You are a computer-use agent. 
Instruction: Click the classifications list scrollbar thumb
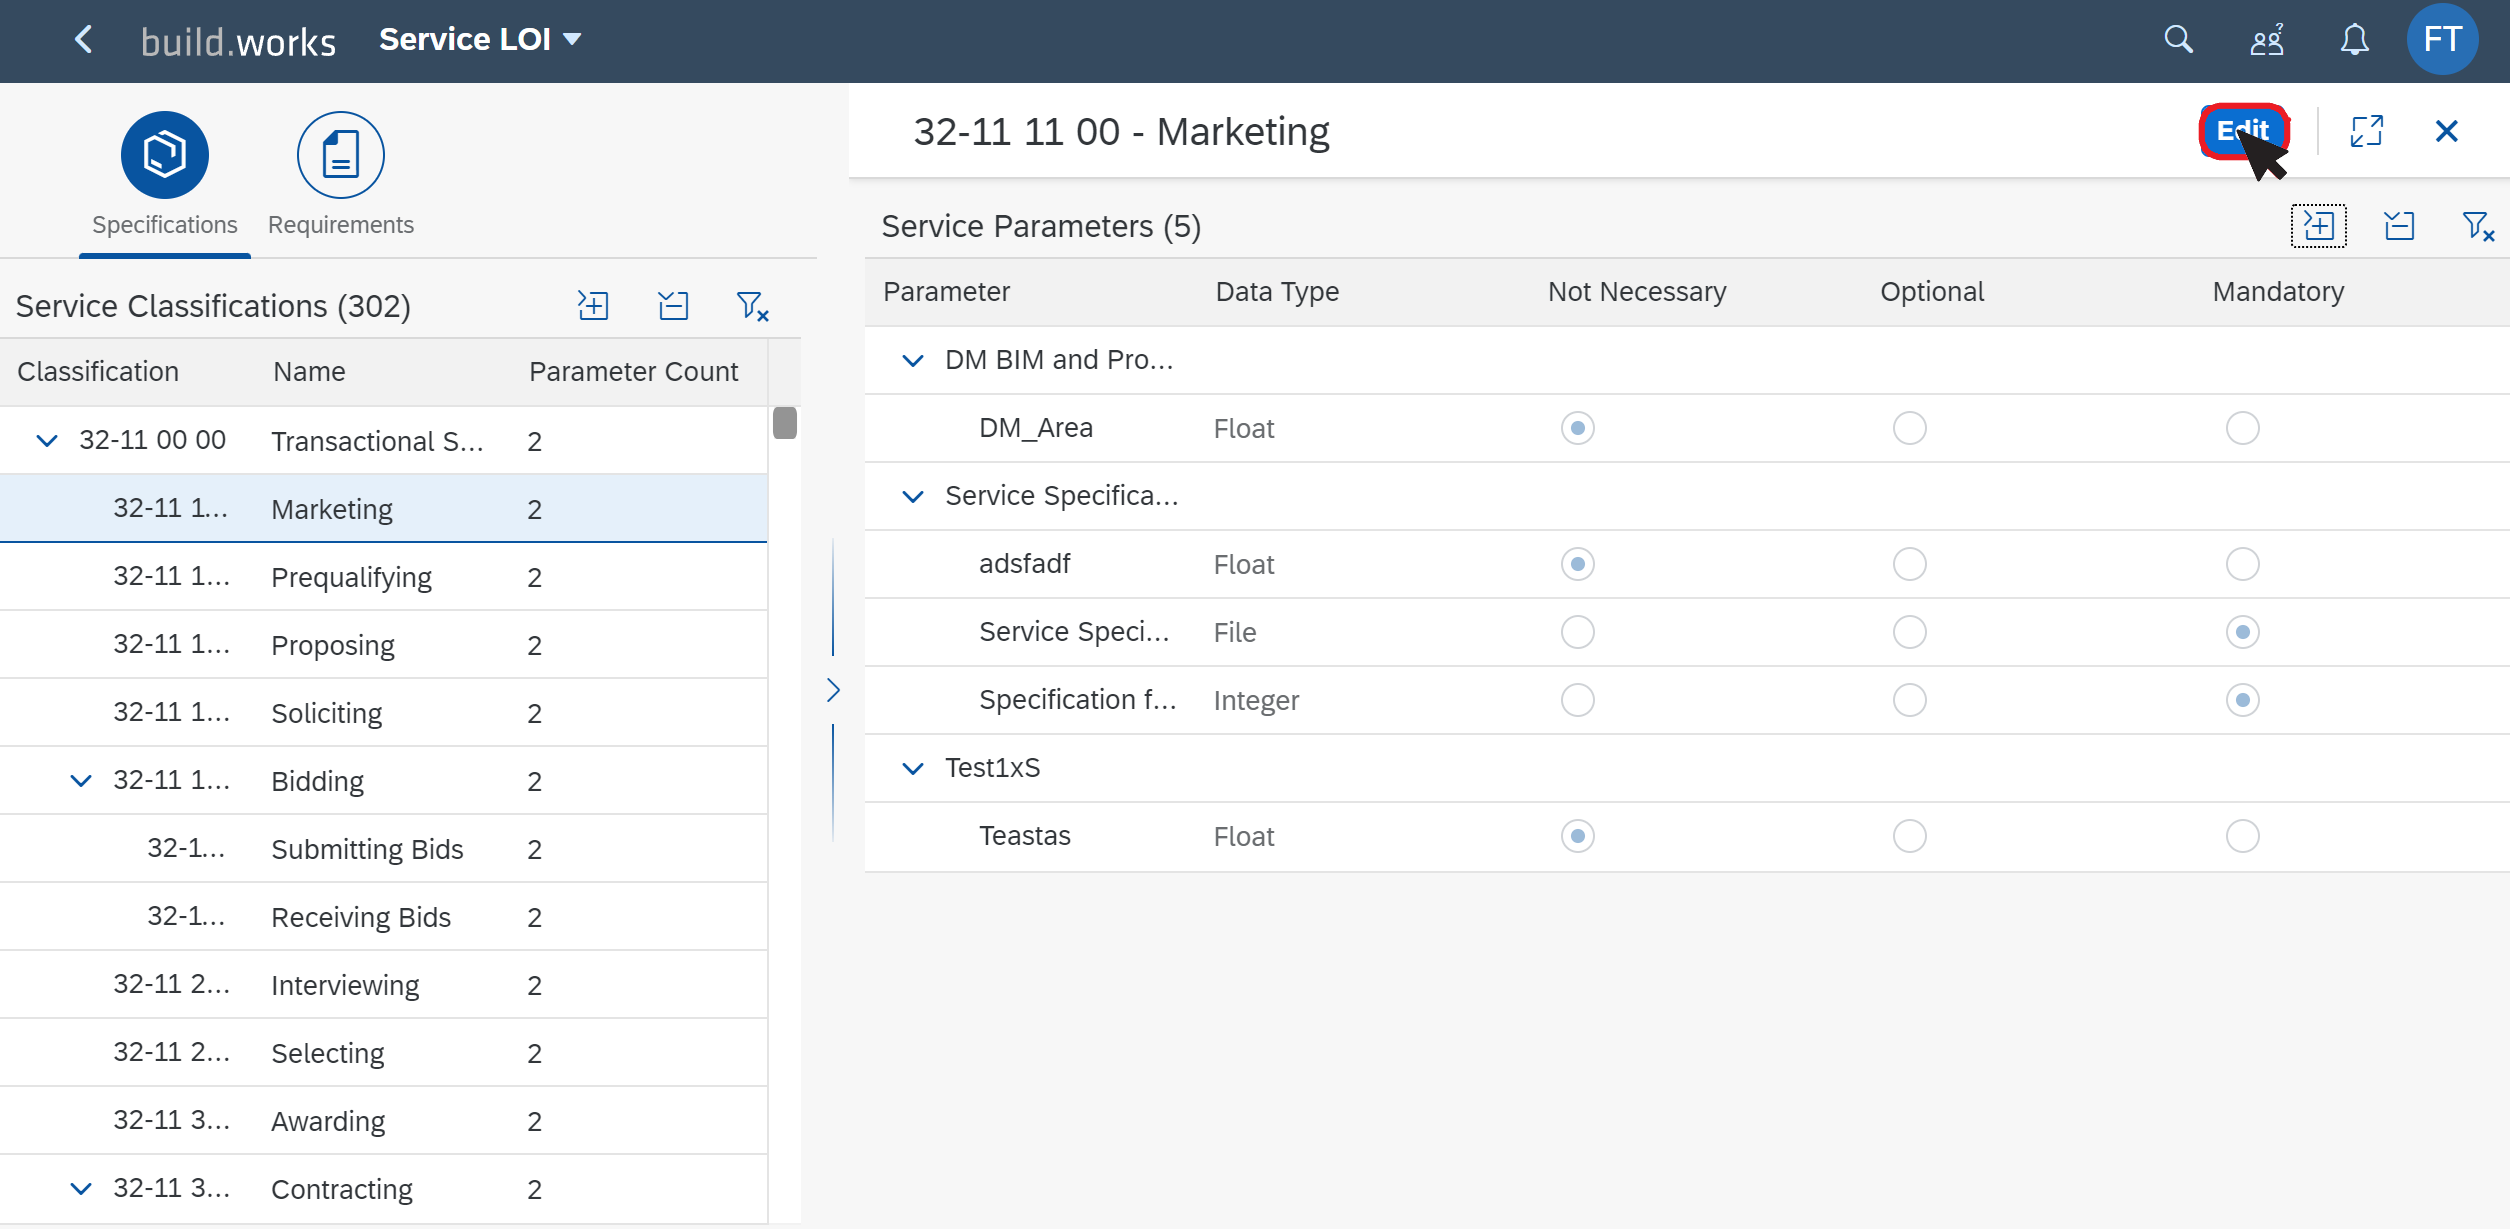[x=785, y=423]
